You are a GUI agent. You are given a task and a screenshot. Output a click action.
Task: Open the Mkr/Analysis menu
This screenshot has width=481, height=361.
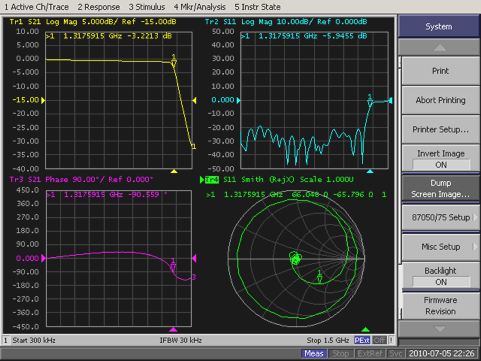(200, 7)
